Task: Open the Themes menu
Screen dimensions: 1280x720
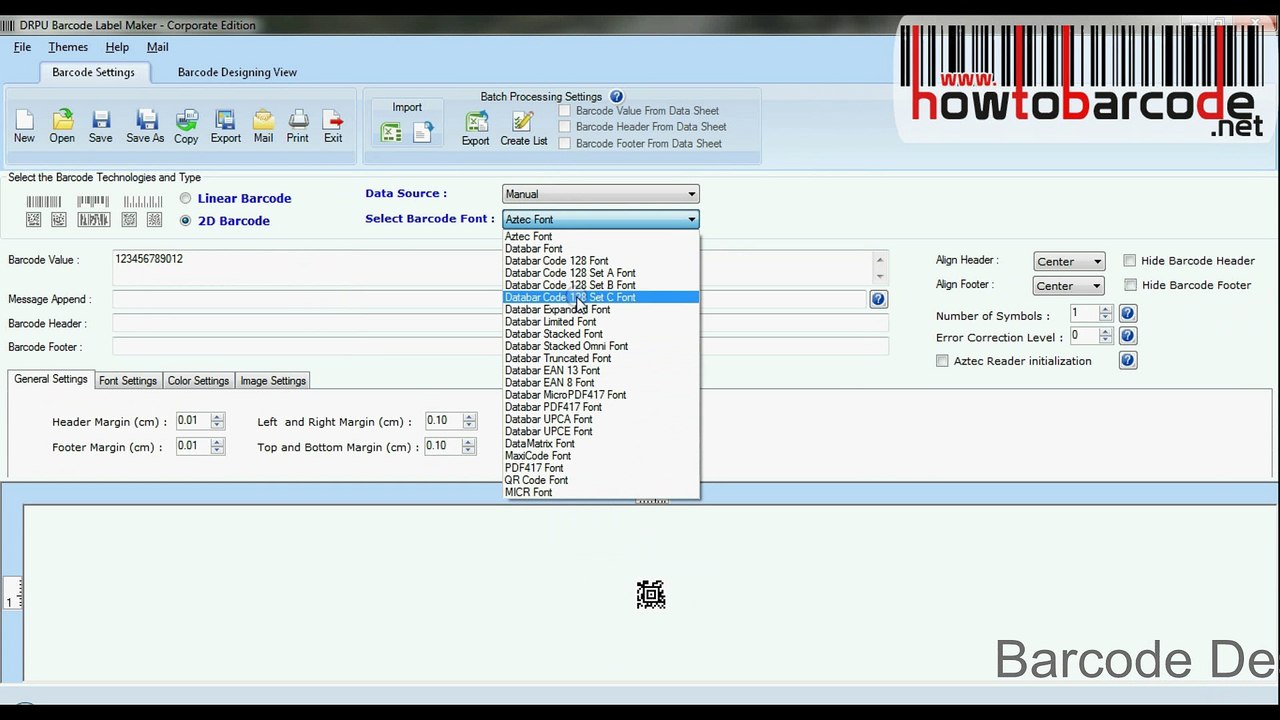Action: (x=68, y=47)
